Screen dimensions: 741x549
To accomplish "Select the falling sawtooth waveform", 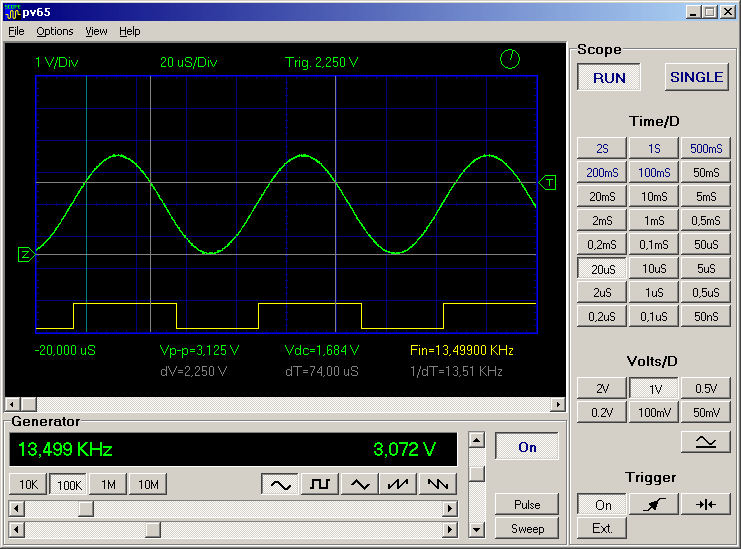I will pos(437,484).
